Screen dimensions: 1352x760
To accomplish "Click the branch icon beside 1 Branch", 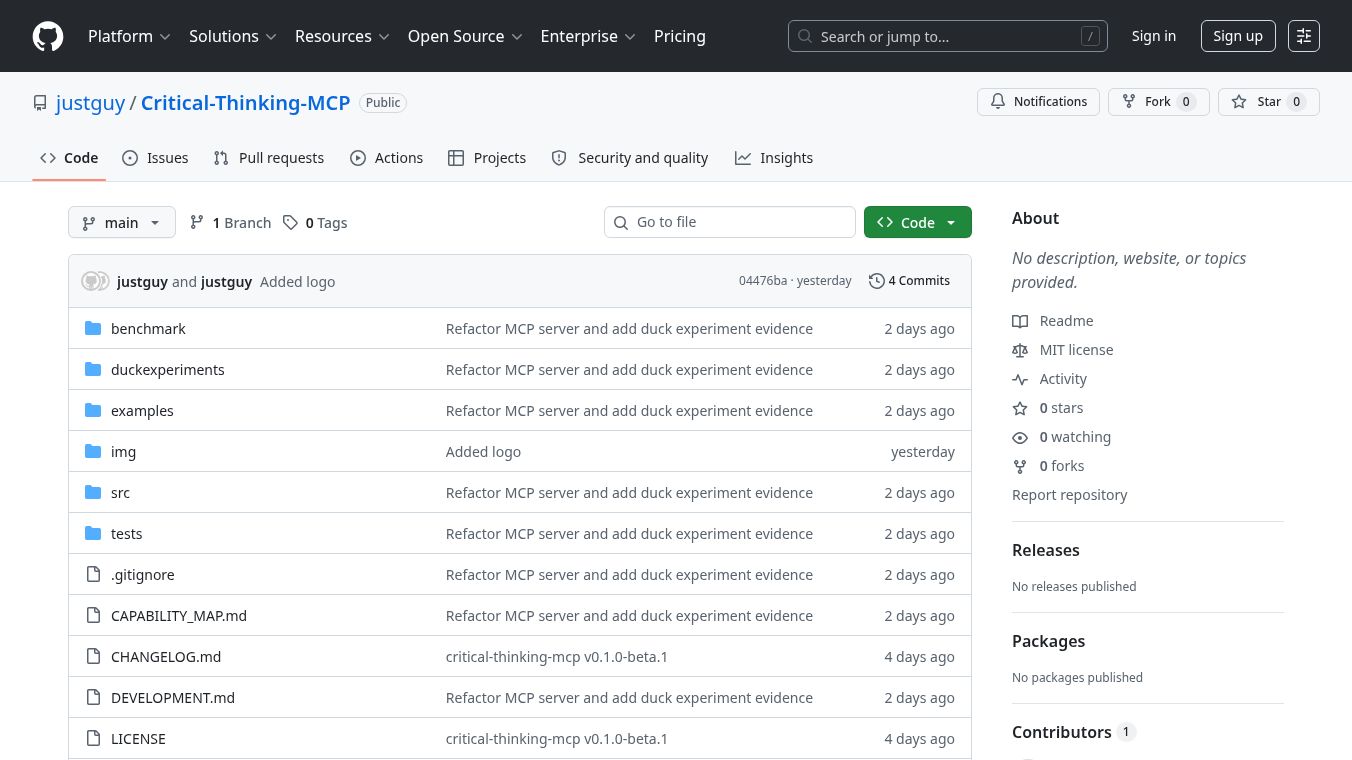I will pos(197,222).
